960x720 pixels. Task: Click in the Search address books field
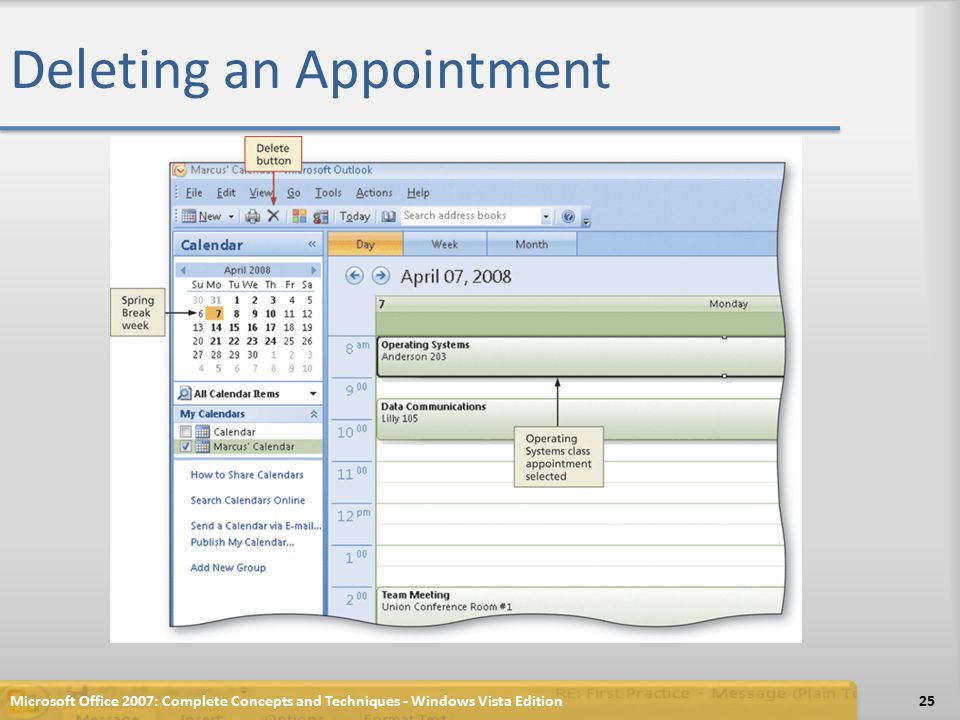point(470,216)
